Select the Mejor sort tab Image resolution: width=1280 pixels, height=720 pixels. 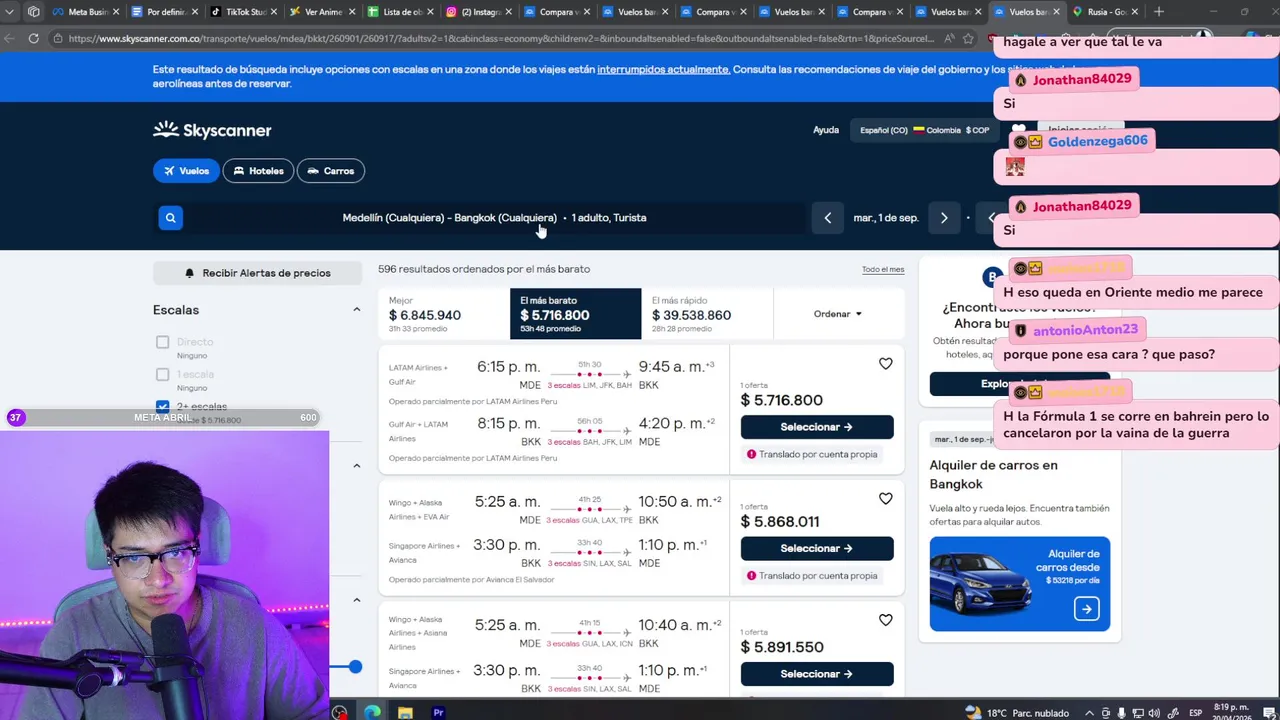point(444,314)
